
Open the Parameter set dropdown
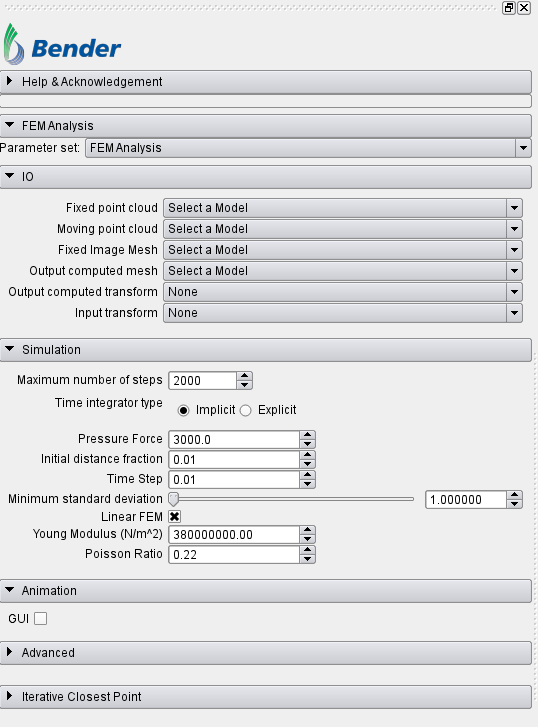(308, 148)
